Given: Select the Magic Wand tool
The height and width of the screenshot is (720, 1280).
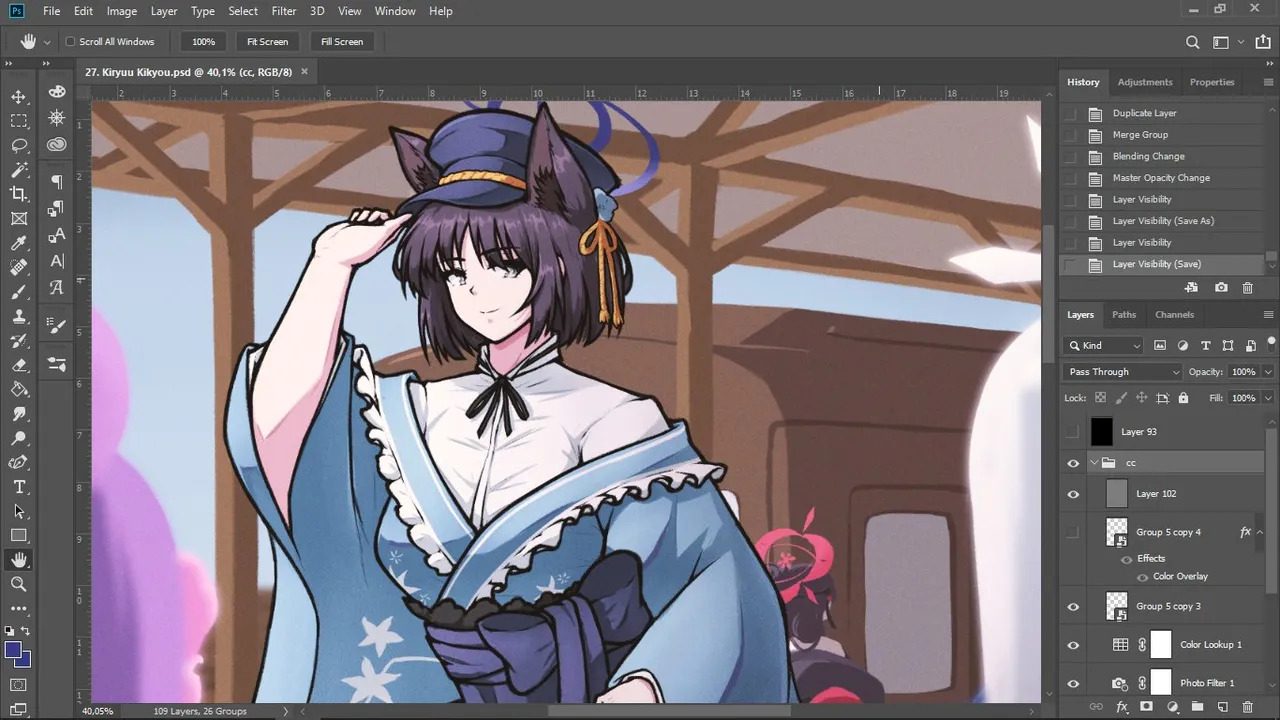Looking at the screenshot, I should click(19, 170).
